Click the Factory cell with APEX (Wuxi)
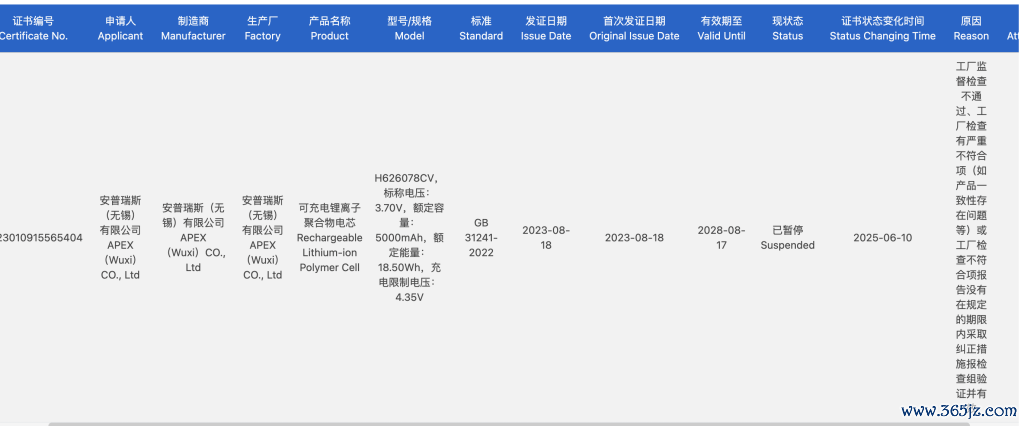Image resolution: width=1024 pixels, height=426 pixels. [263, 238]
